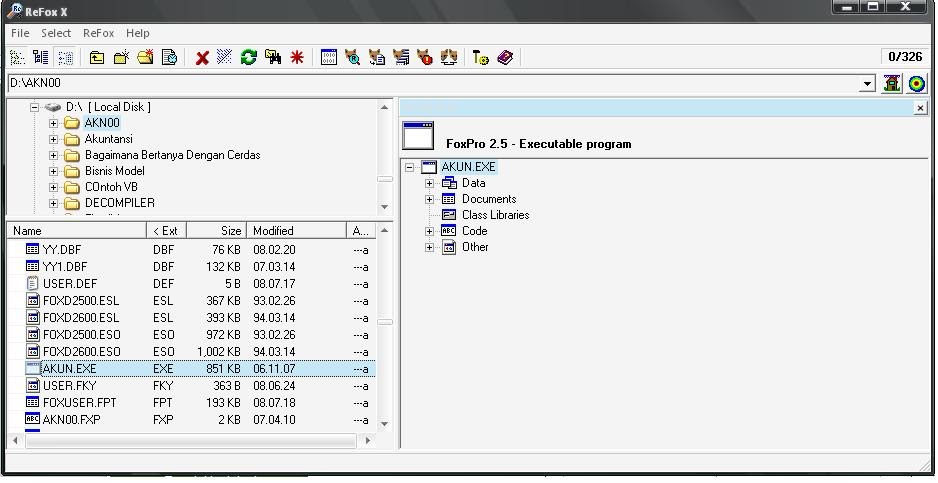Click the tree-with-list view toolbar icon

tap(41, 57)
